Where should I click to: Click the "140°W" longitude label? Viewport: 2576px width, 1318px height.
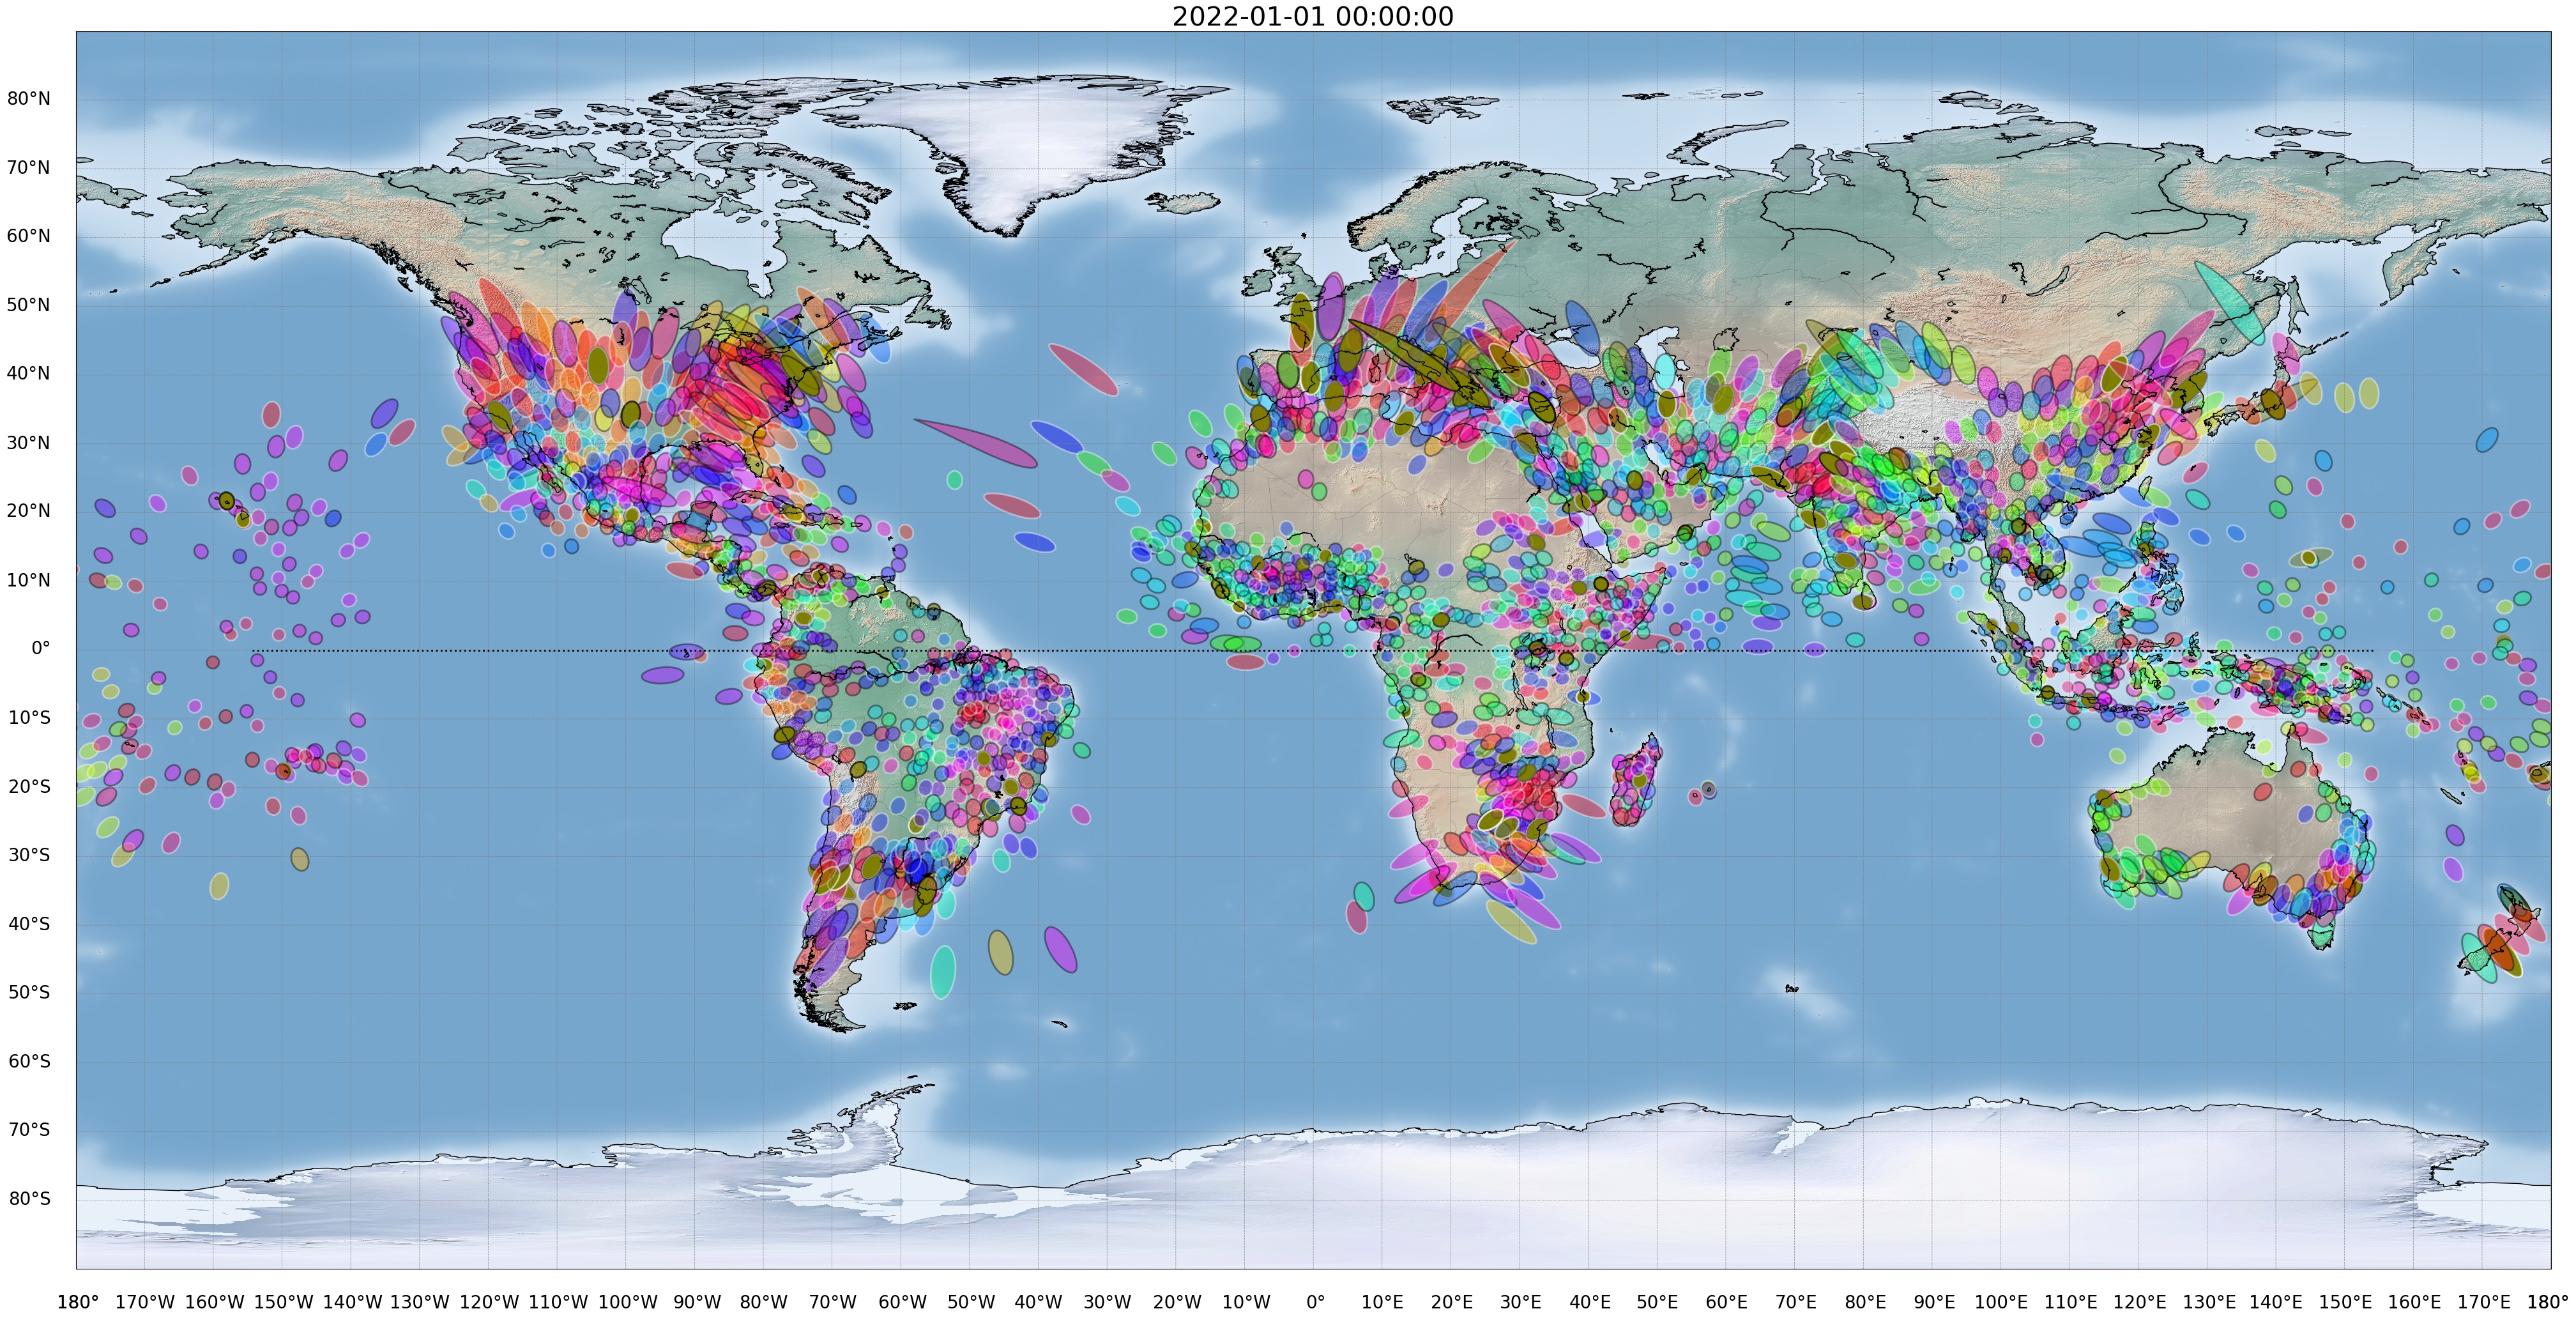click(352, 1302)
